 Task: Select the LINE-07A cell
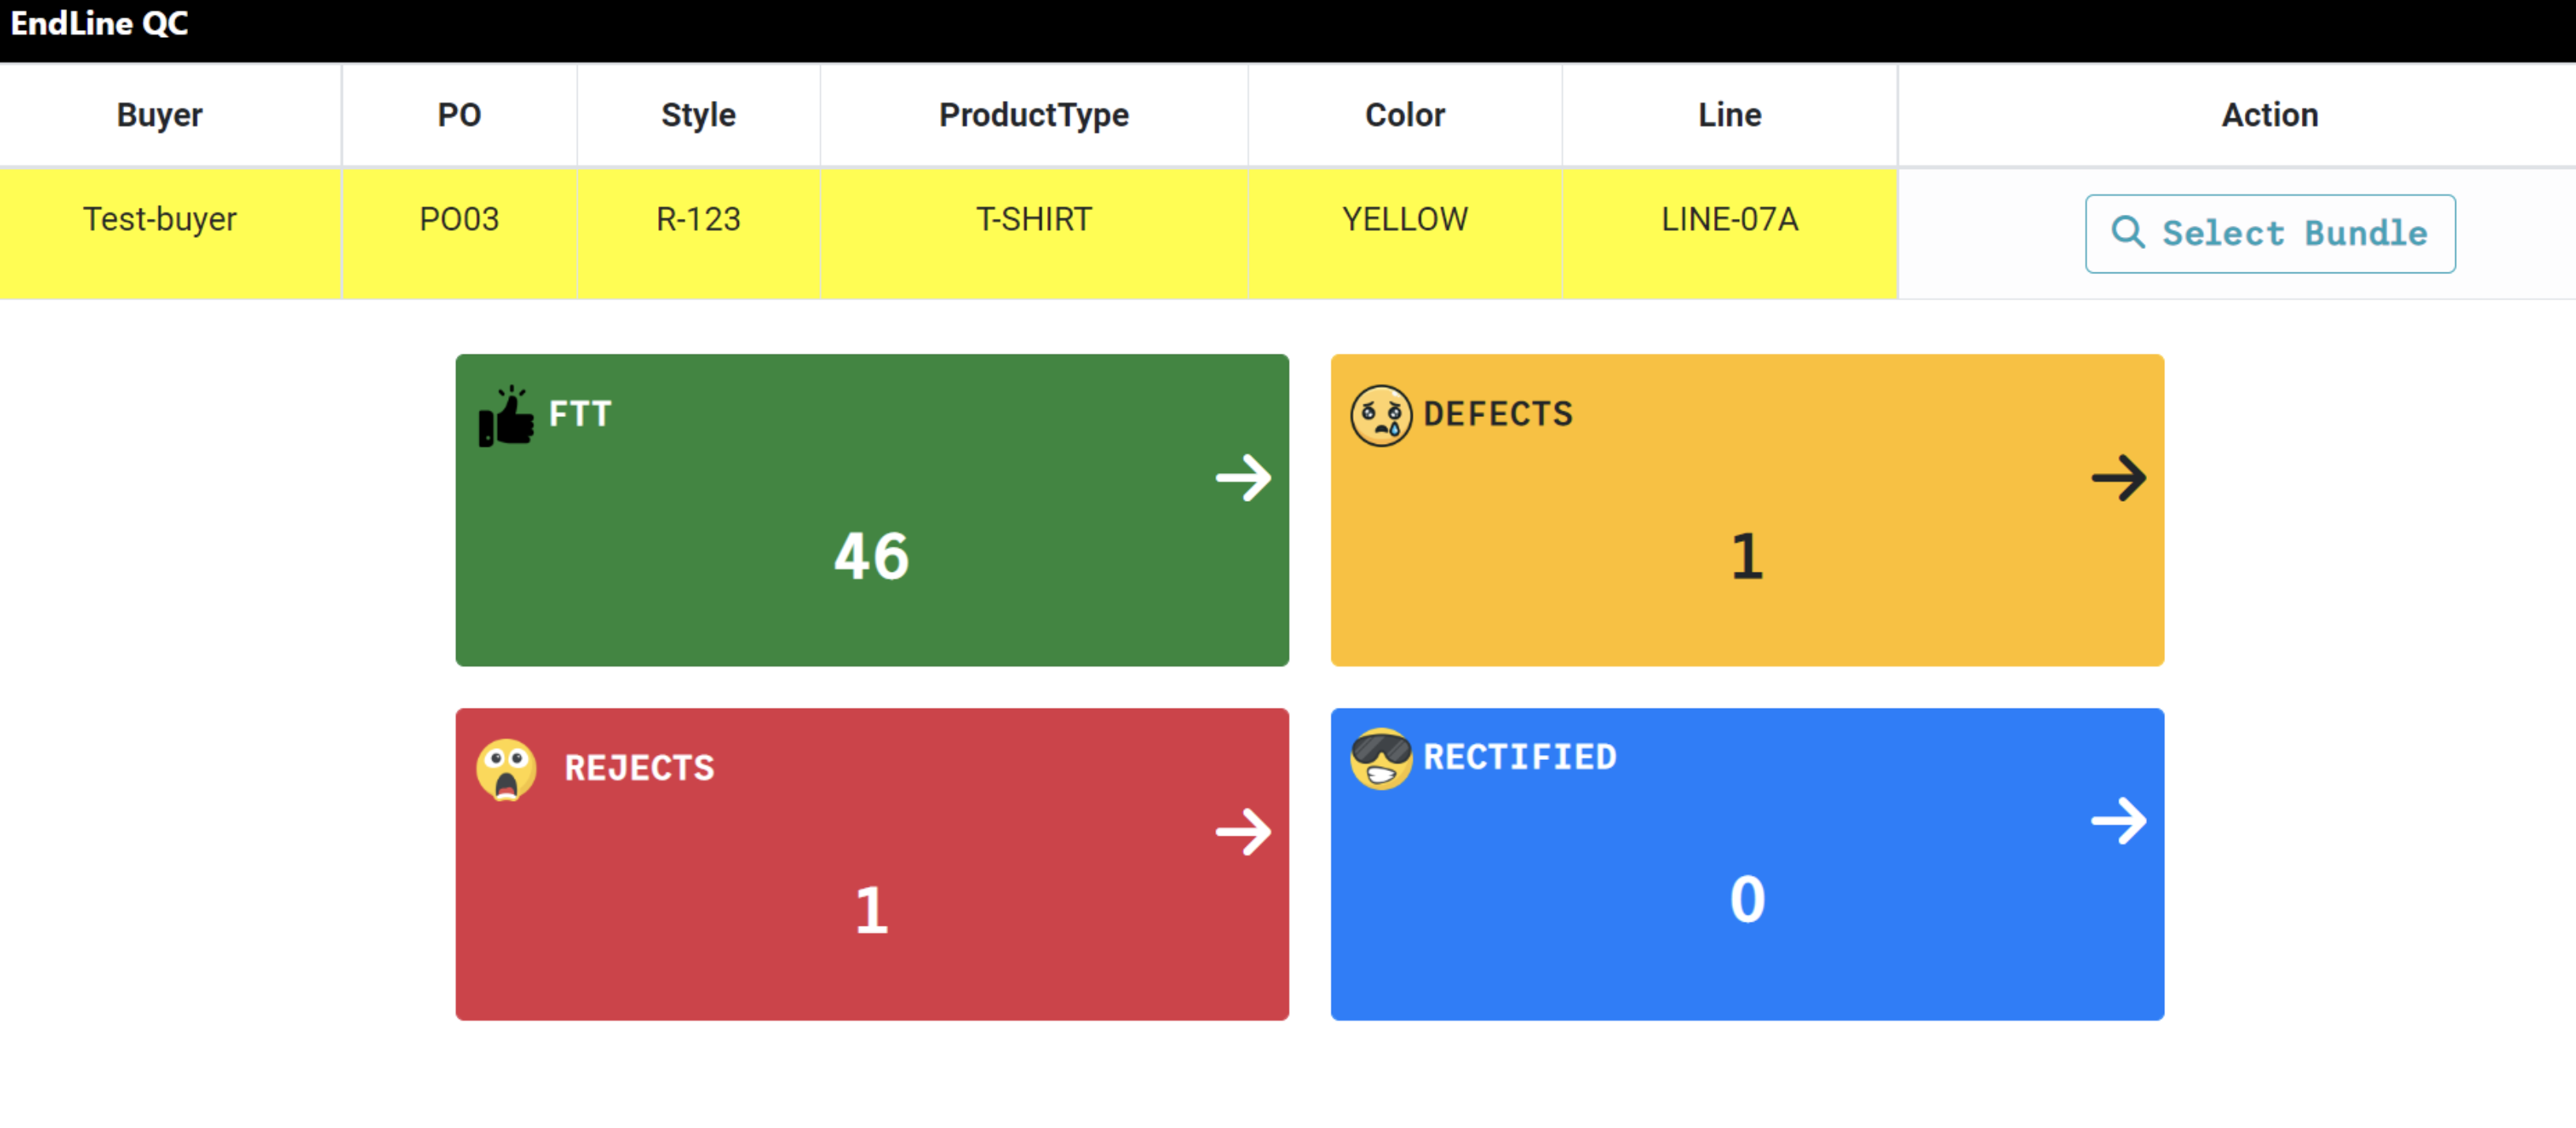[1729, 219]
